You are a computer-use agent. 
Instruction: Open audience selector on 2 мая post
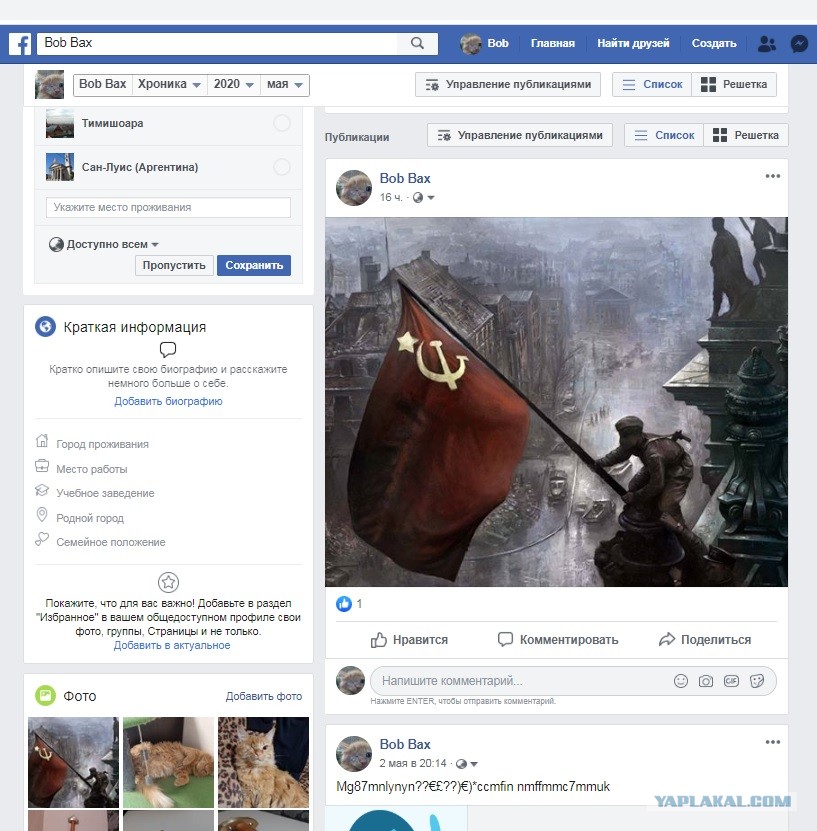pyautogui.click(x=467, y=764)
